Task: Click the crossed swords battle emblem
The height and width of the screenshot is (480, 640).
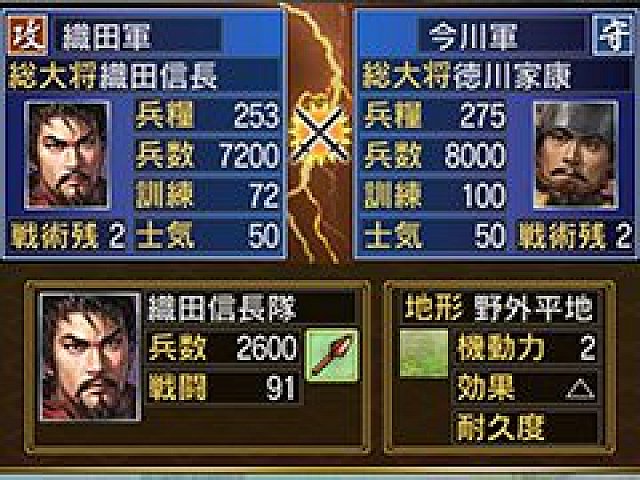Action: point(321,133)
